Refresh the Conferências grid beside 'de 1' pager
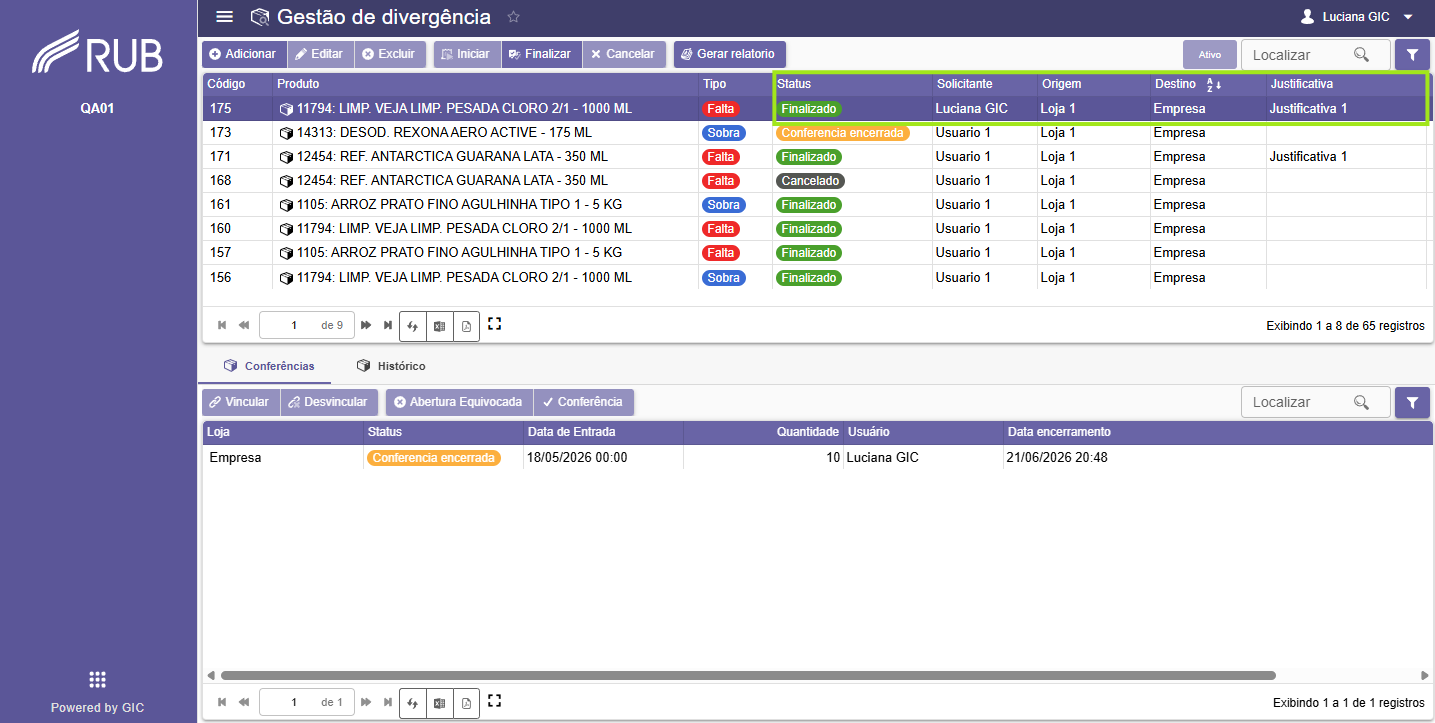The width and height of the screenshot is (1435, 723). pyautogui.click(x=412, y=703)
